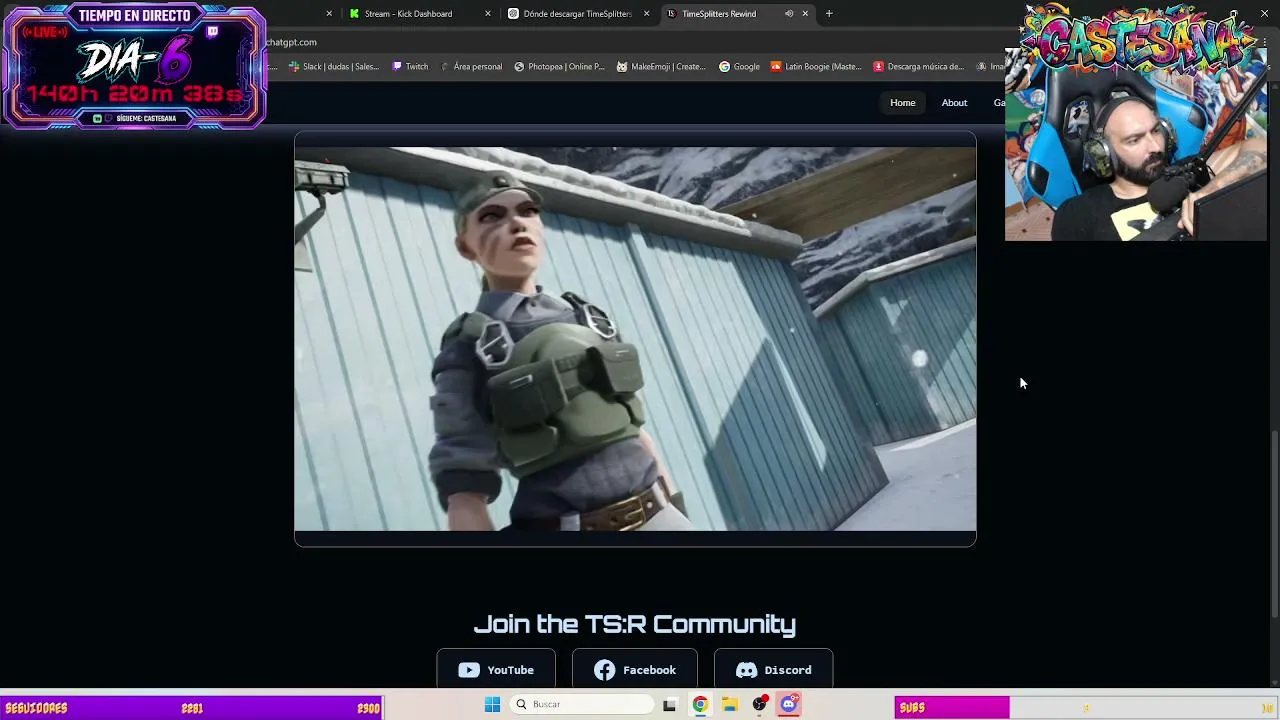Viewport: 1280px width, 720px height.
Task: Open the TS:R YouTube channel button
Action: pos(496,670)
